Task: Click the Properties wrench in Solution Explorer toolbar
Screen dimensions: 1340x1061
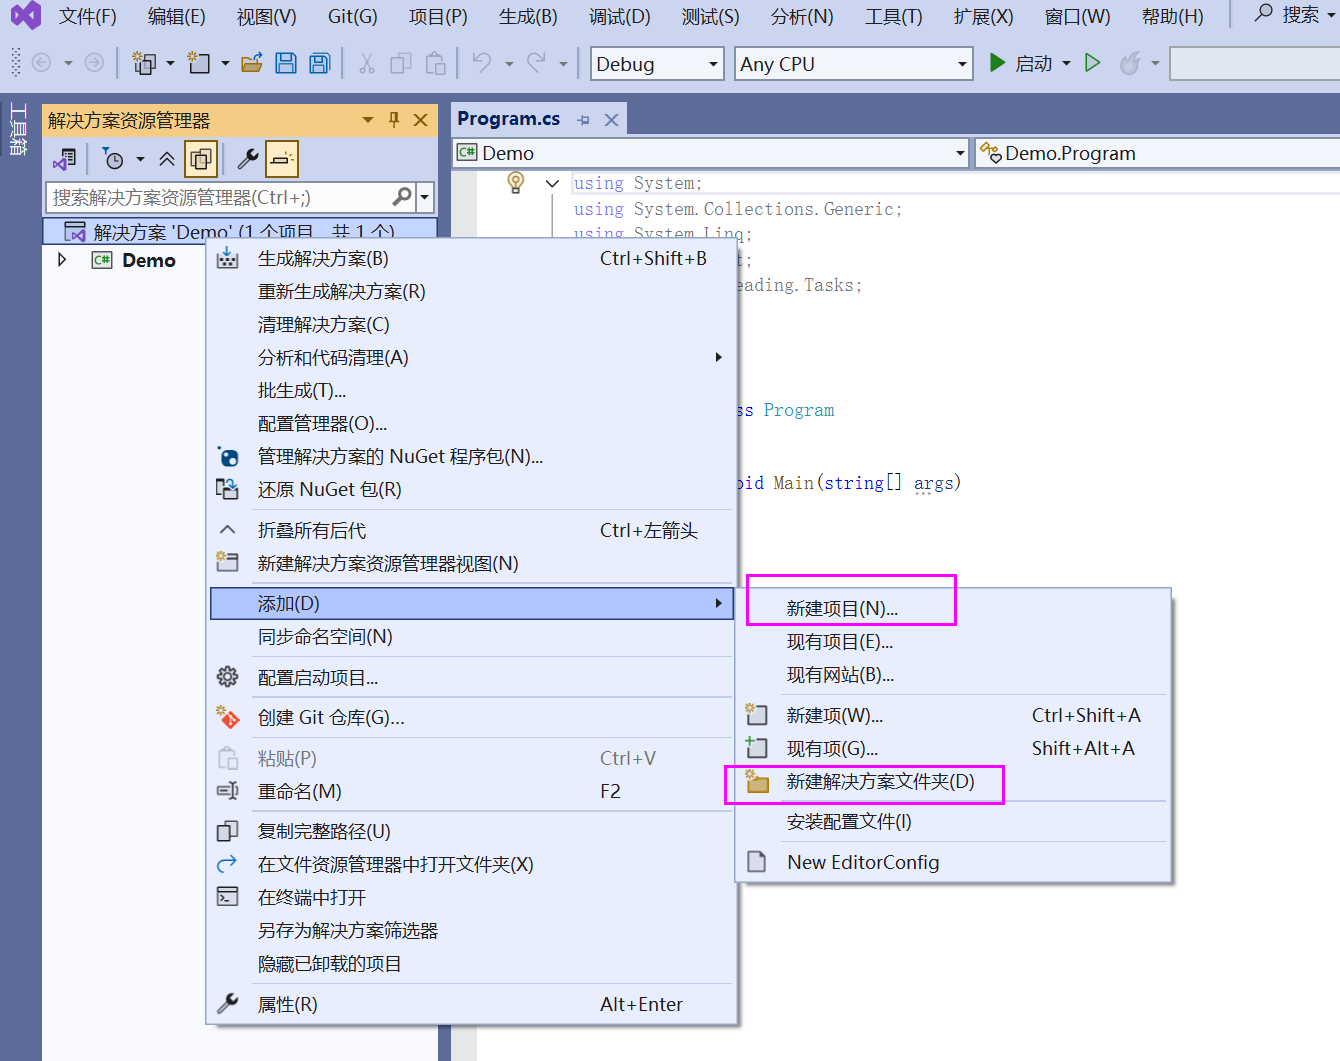Action: [x=248, y=159]
